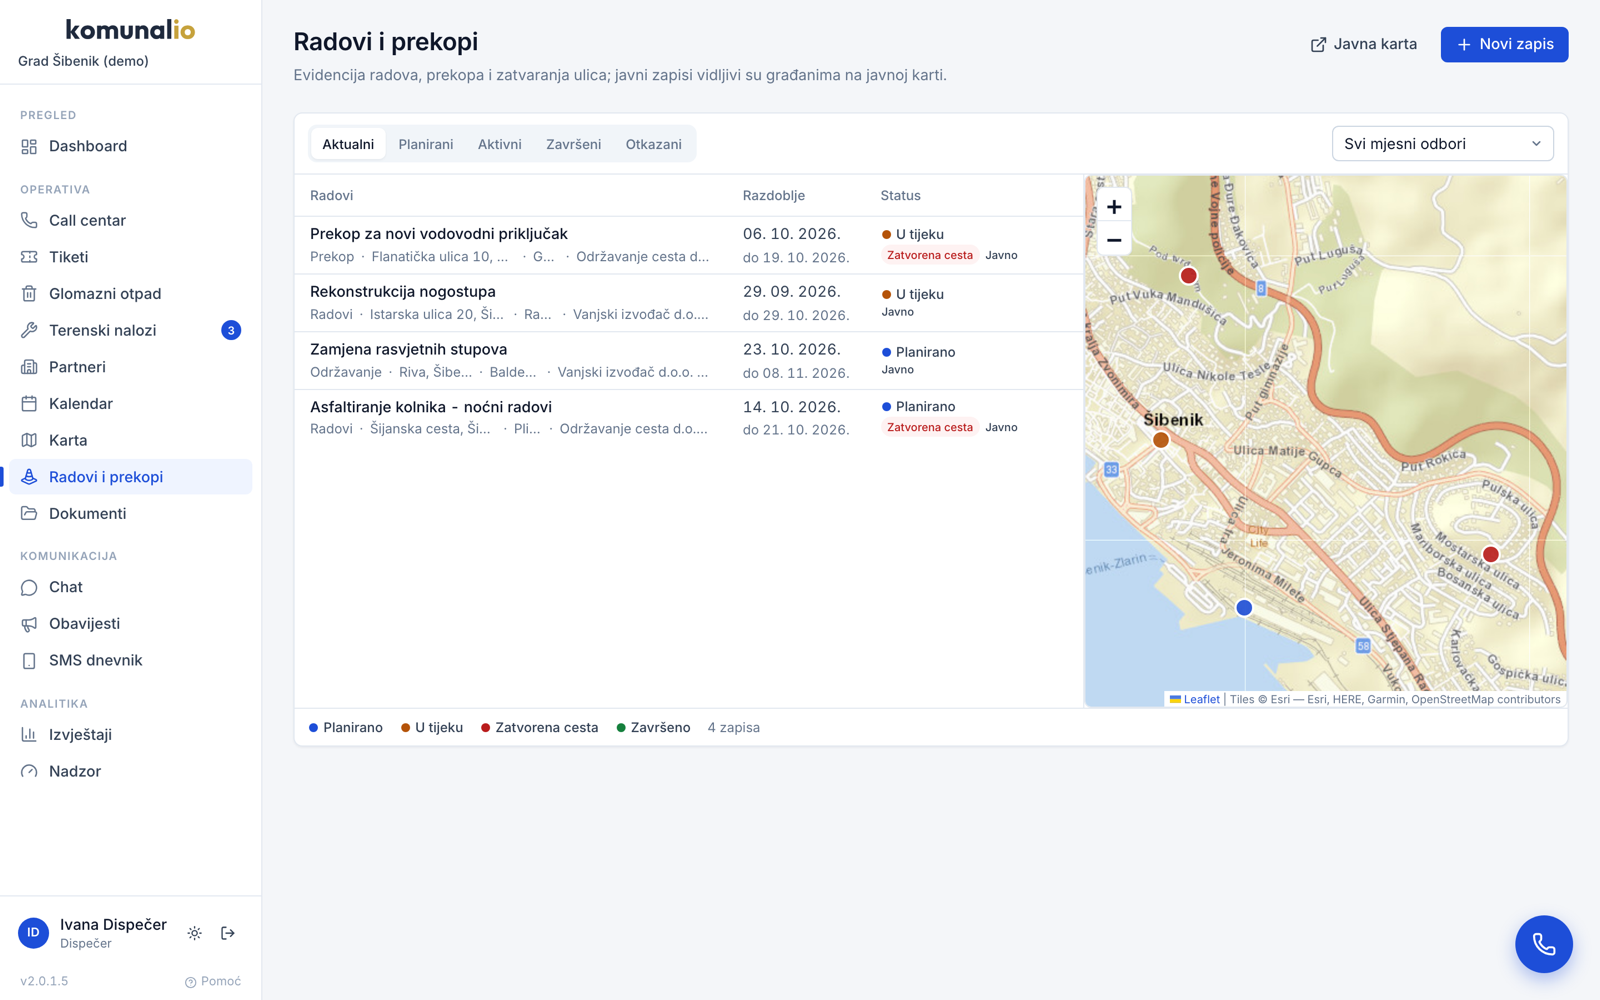Image resolution: width=1600 pixels, height=1000 pixels.
Task: Switch to the Aktivni tab
Action: 500,144
